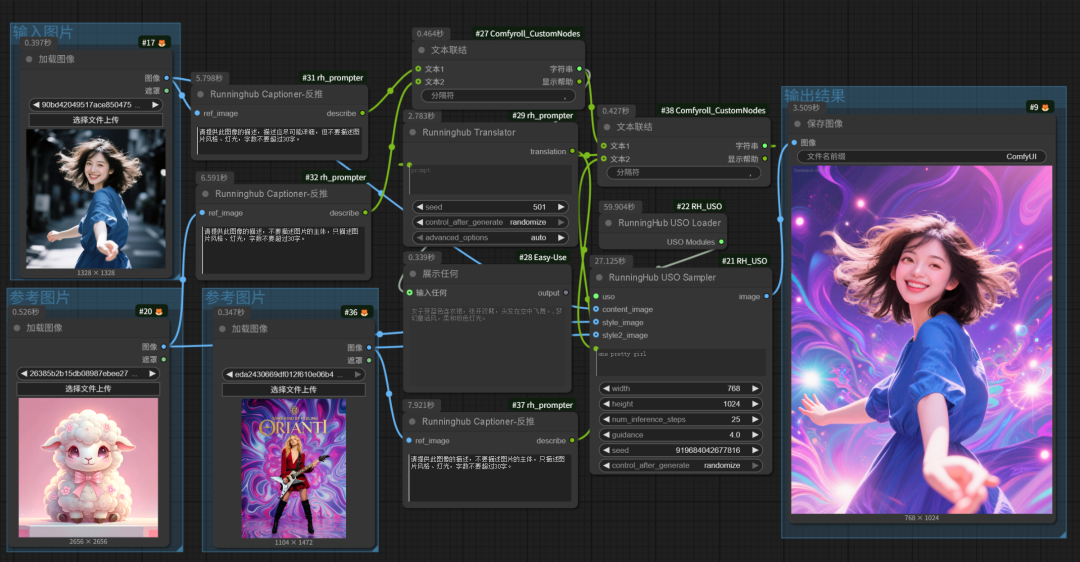The image size is (1080, 562).
Task: Click previous-image arrow beside 26385b2b15db08987ebee27
Action: click(23, 373)
